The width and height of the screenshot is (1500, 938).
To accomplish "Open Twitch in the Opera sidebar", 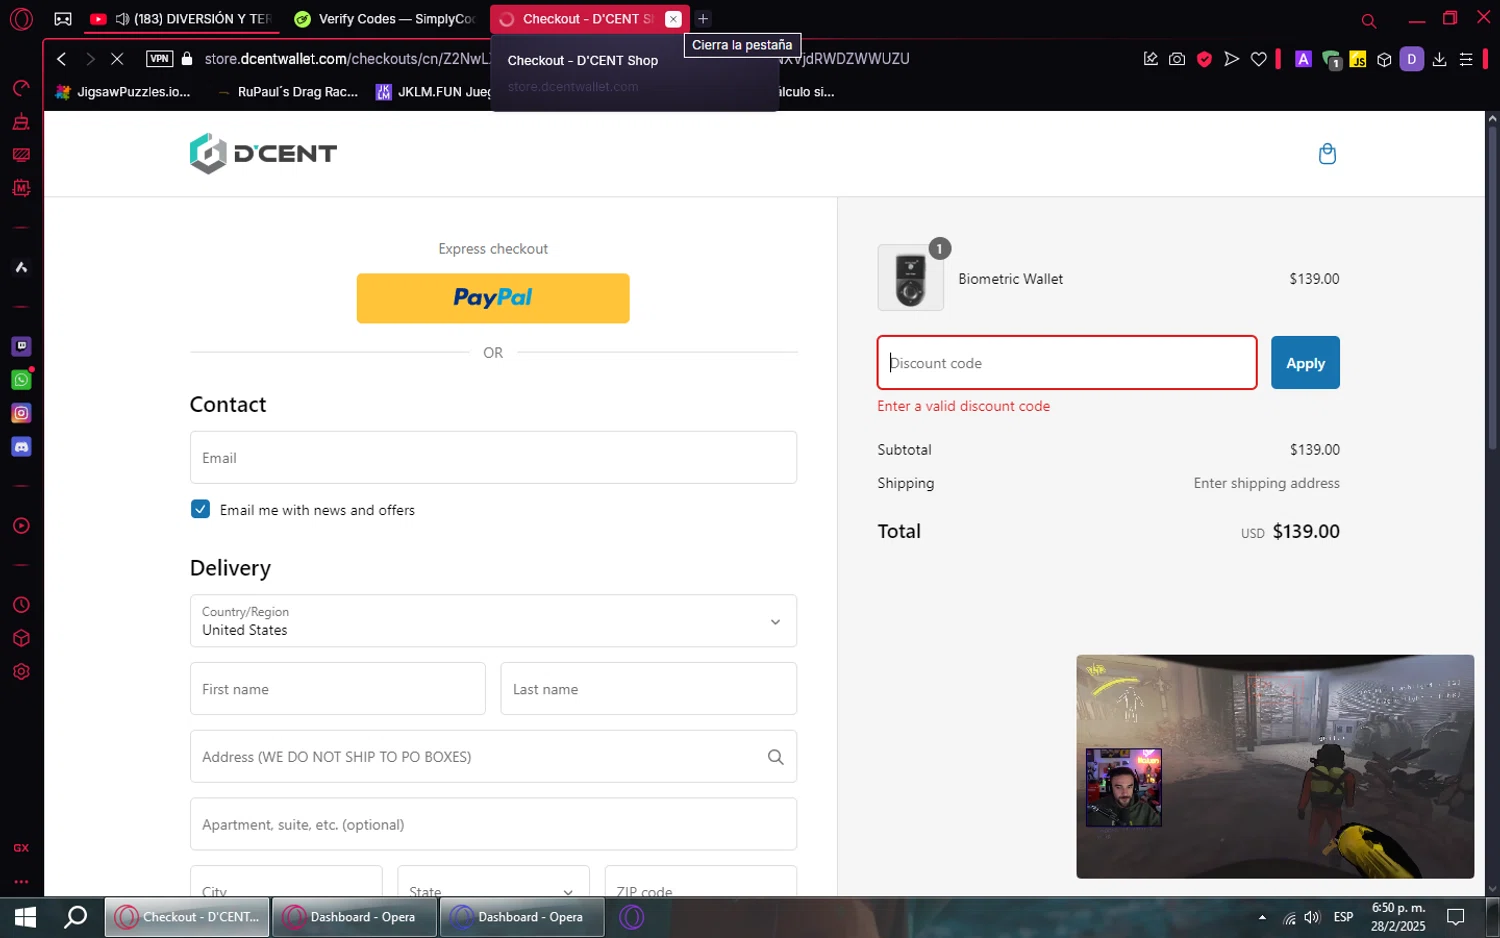I will (x=21, y=346).
